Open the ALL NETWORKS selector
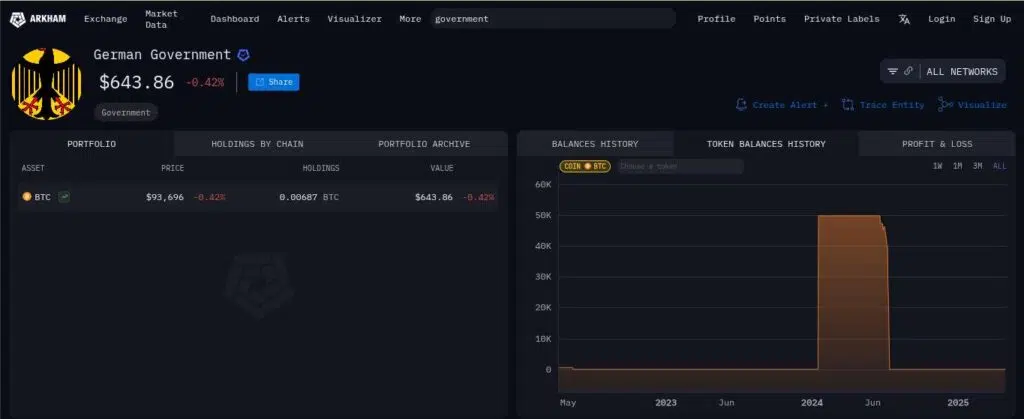 coord(945,72)
